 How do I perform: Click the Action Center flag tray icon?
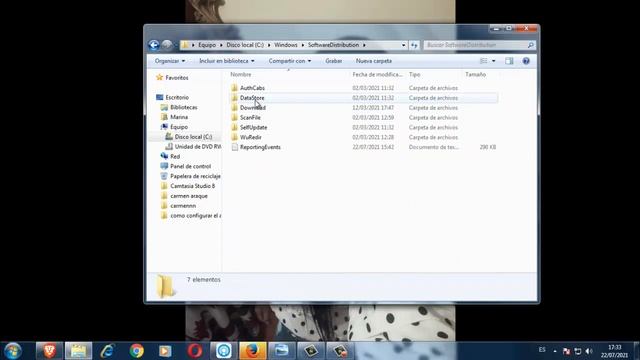566,351
